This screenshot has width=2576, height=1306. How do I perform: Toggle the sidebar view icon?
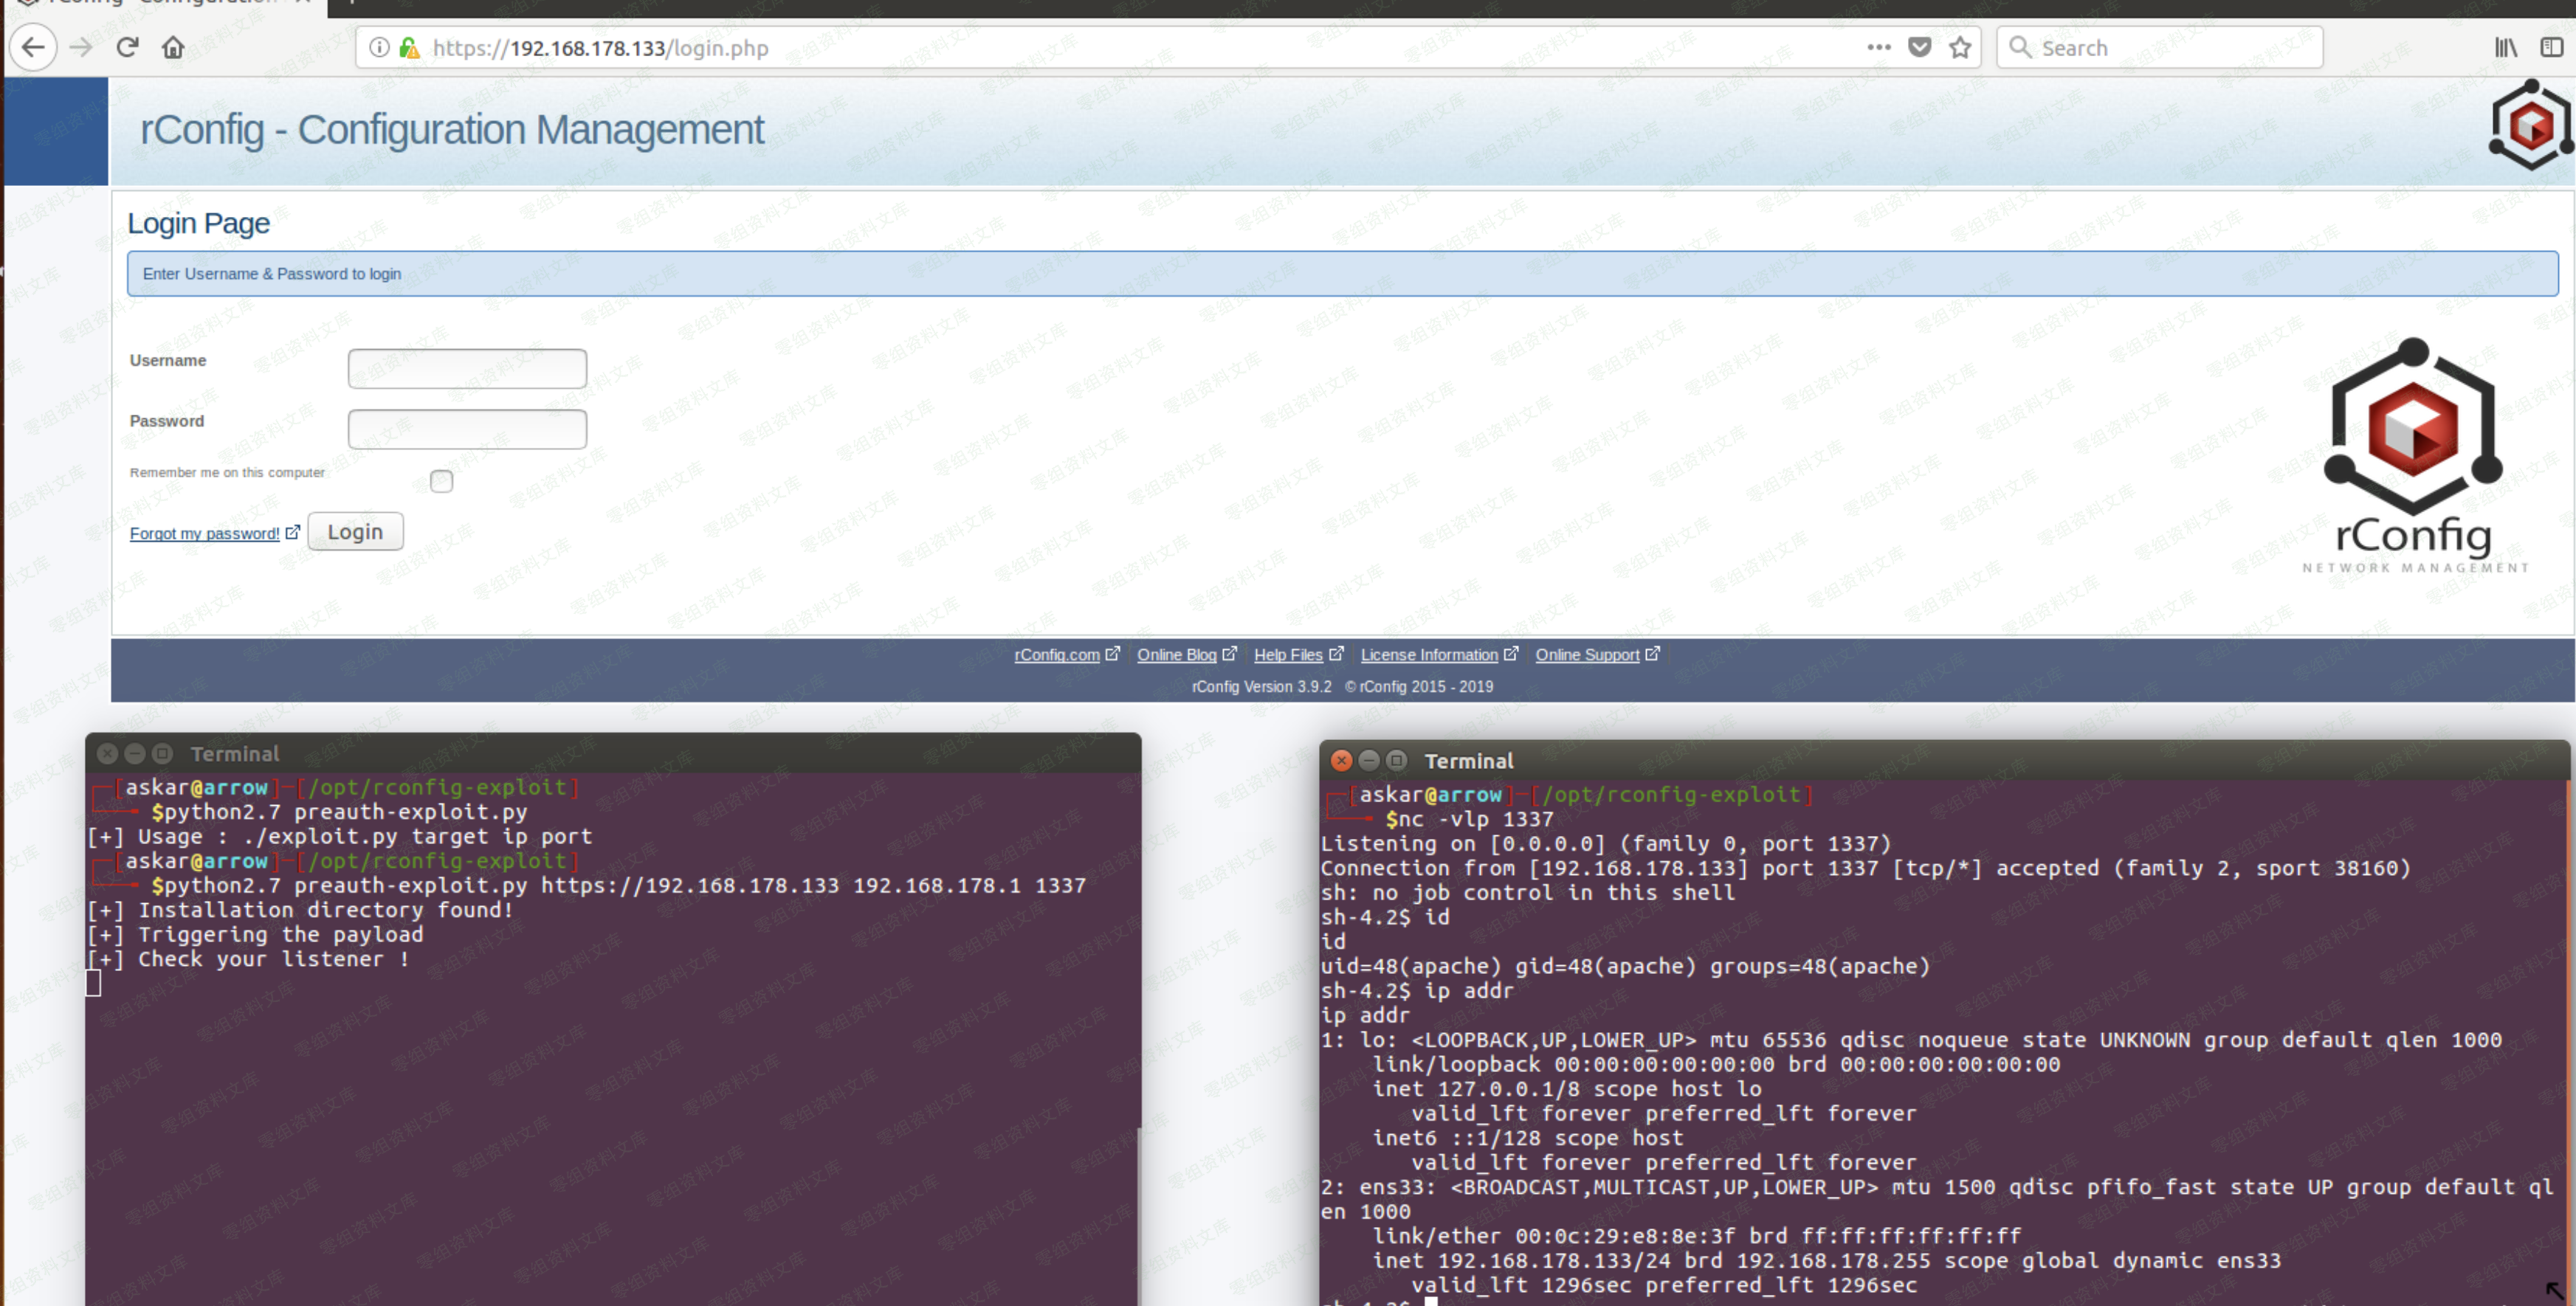2551,47
